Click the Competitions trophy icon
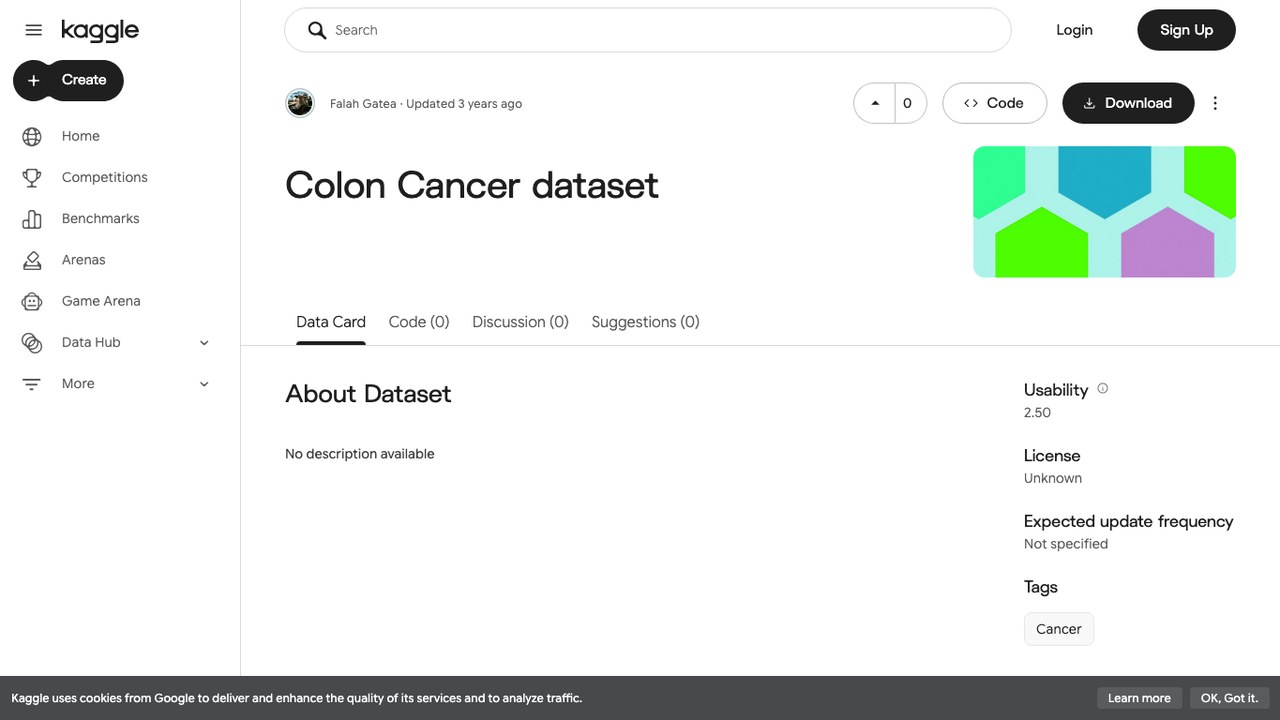 (x=32, y=177)
